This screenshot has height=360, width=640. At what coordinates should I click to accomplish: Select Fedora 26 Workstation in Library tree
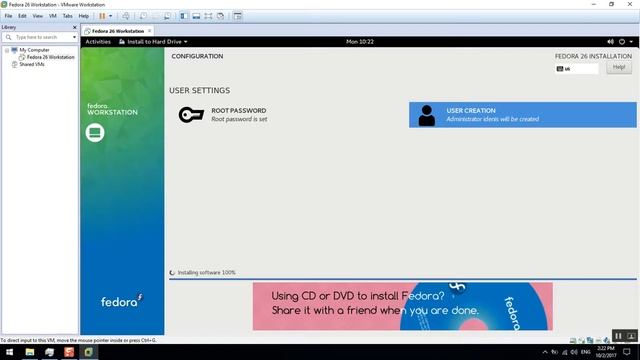pos(50,57)
